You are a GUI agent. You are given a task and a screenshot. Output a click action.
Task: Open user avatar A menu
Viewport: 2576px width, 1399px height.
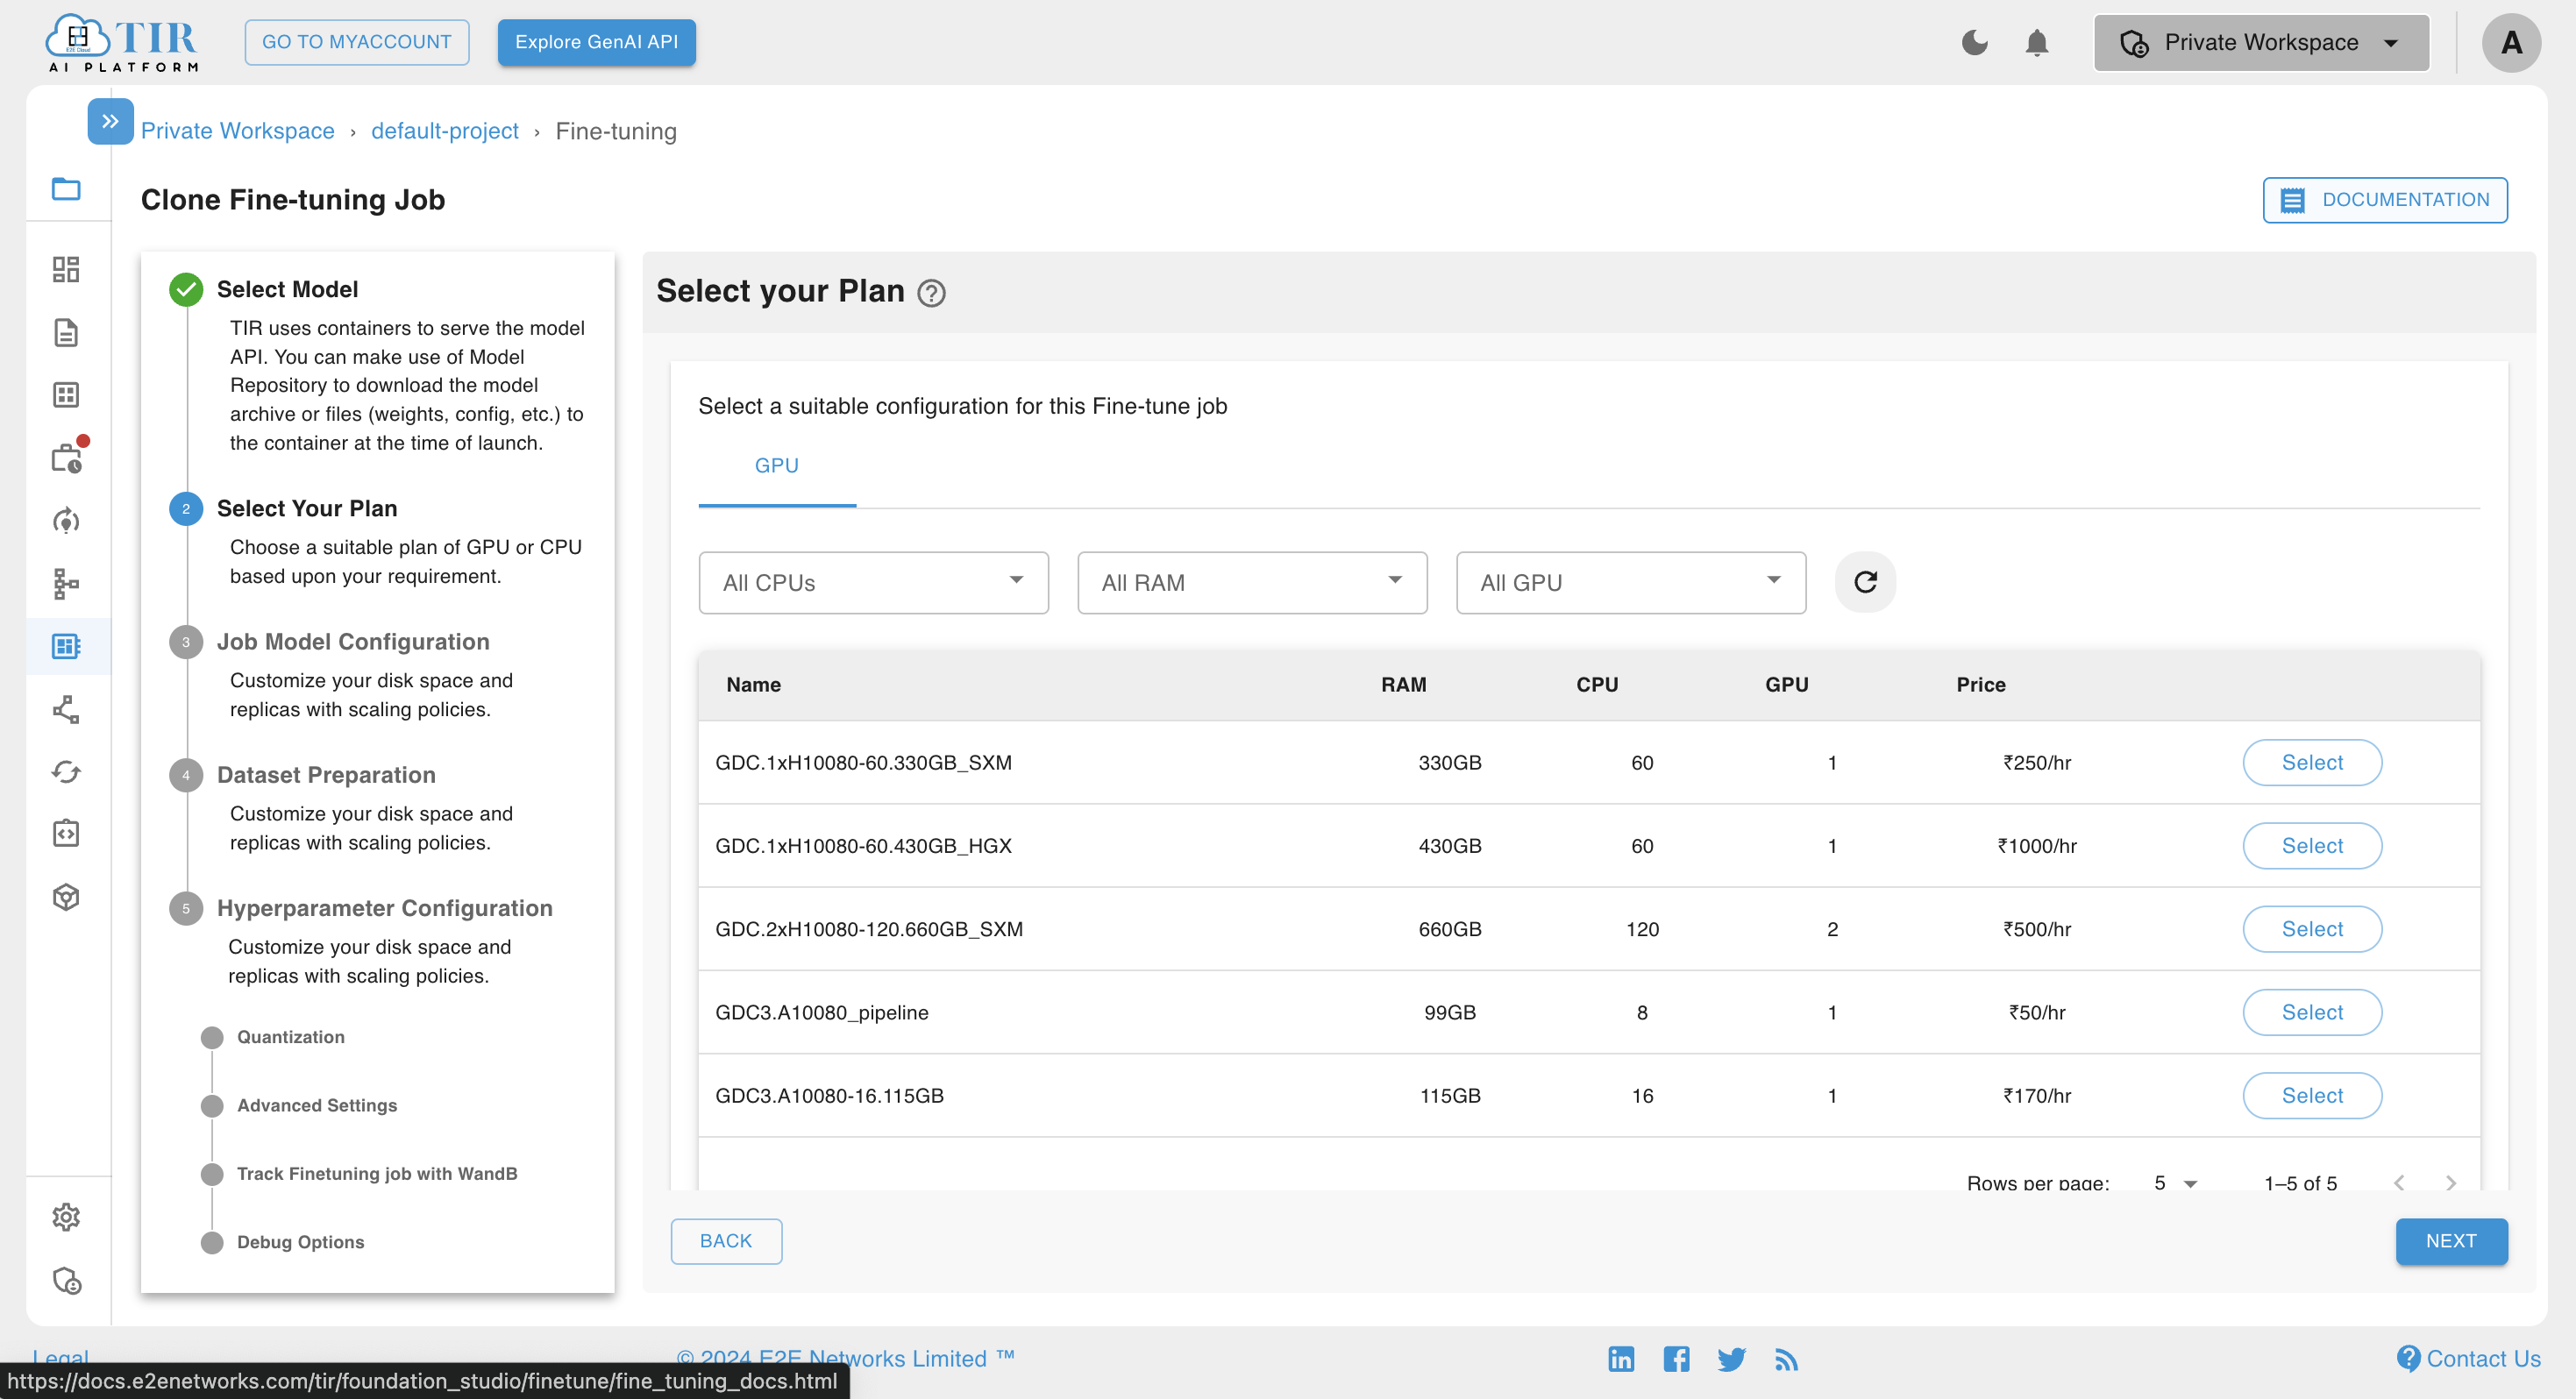(x=2511, y=43)
